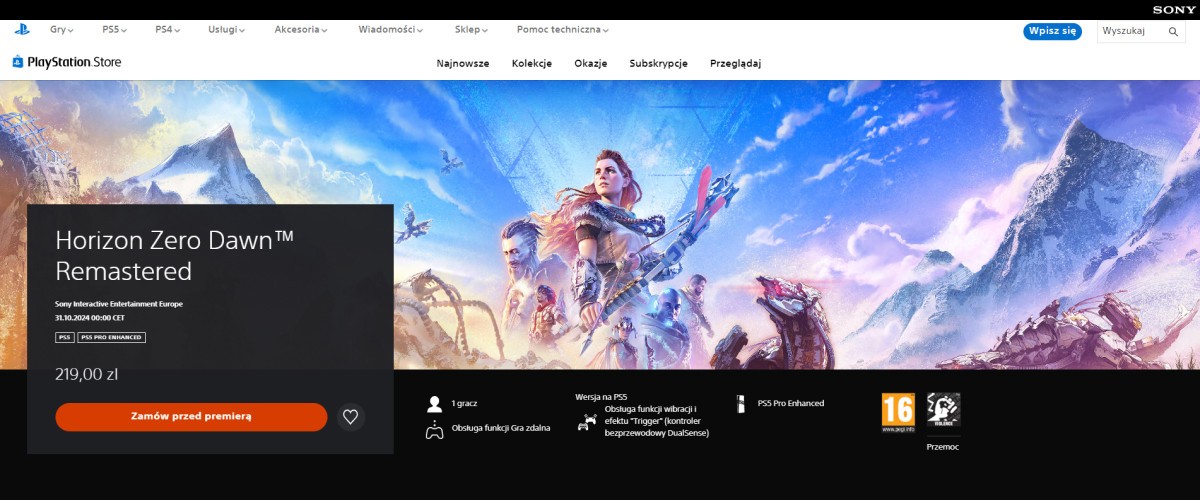The image size is (1200, 500).
Task: Click the PS5 platform tag
Action: click(64, 338)
